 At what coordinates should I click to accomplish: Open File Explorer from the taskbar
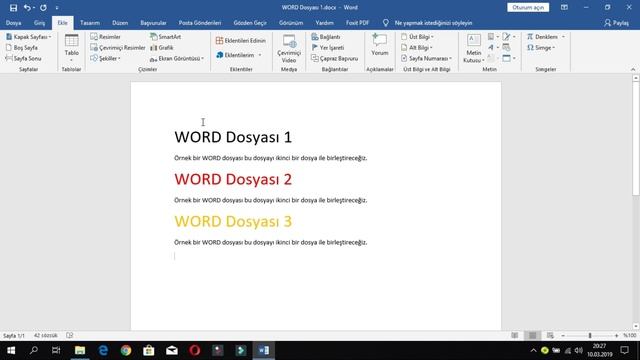(x=80, y=350)
